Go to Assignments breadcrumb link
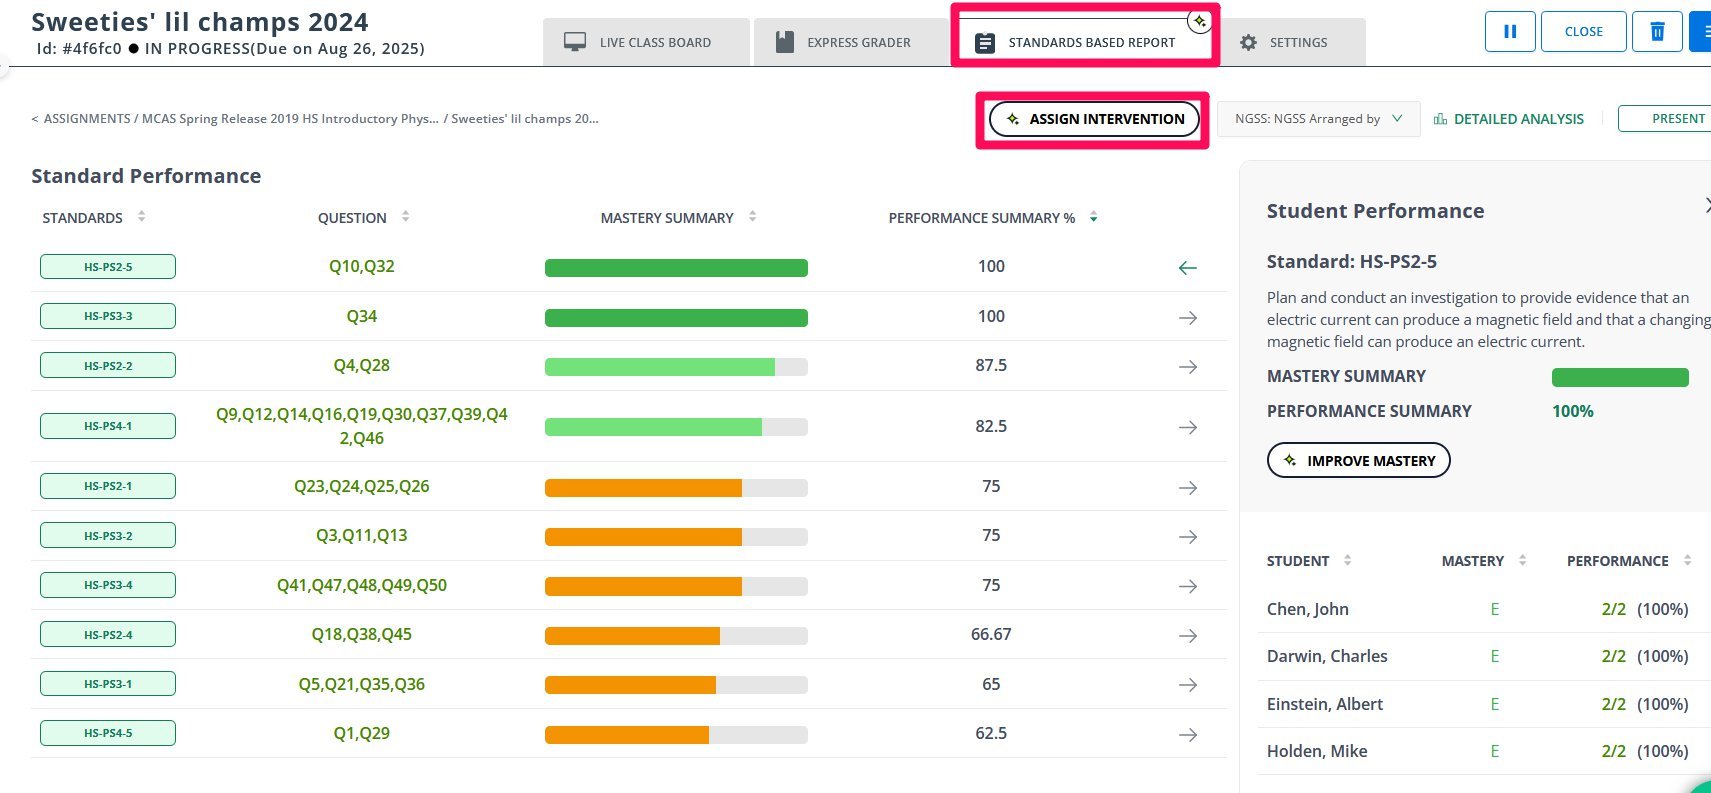 pos(87,118)
